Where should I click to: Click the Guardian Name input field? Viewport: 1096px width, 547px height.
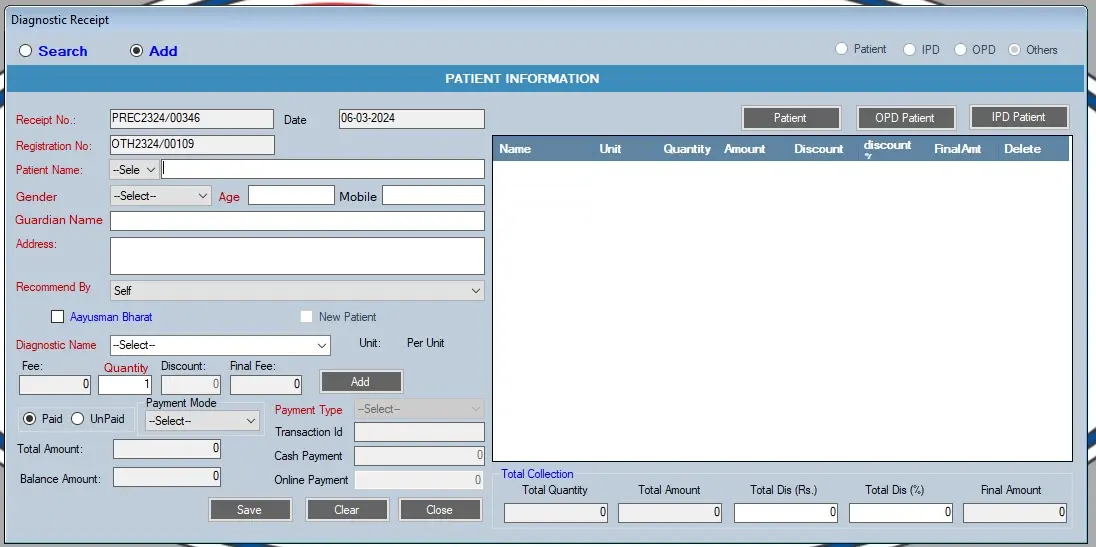pyautogui.click(x=297, y=221)
